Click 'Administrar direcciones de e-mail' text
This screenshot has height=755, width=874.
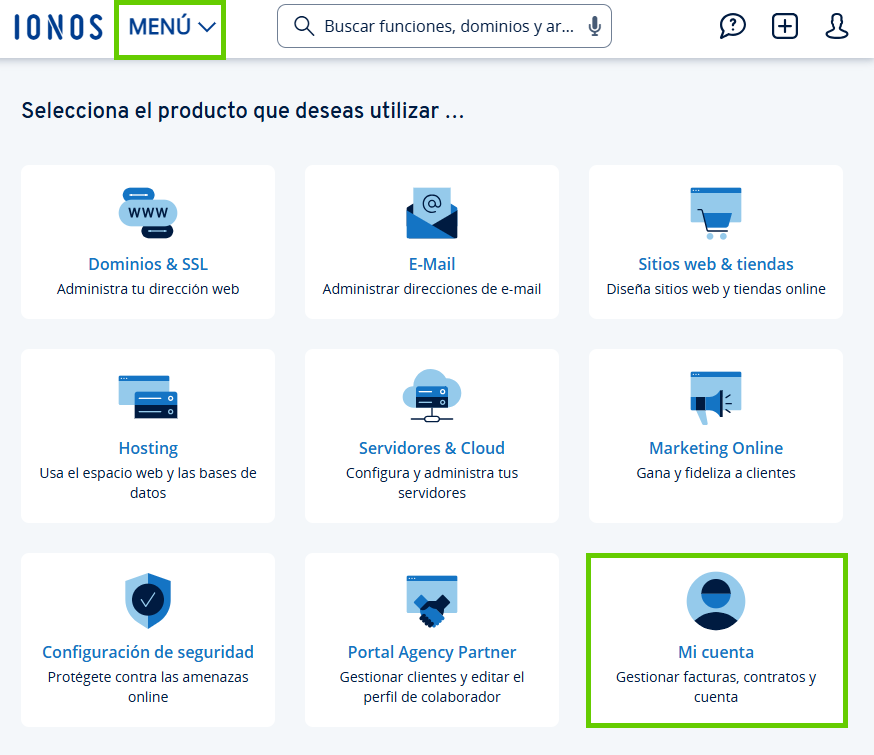[432, 289]
